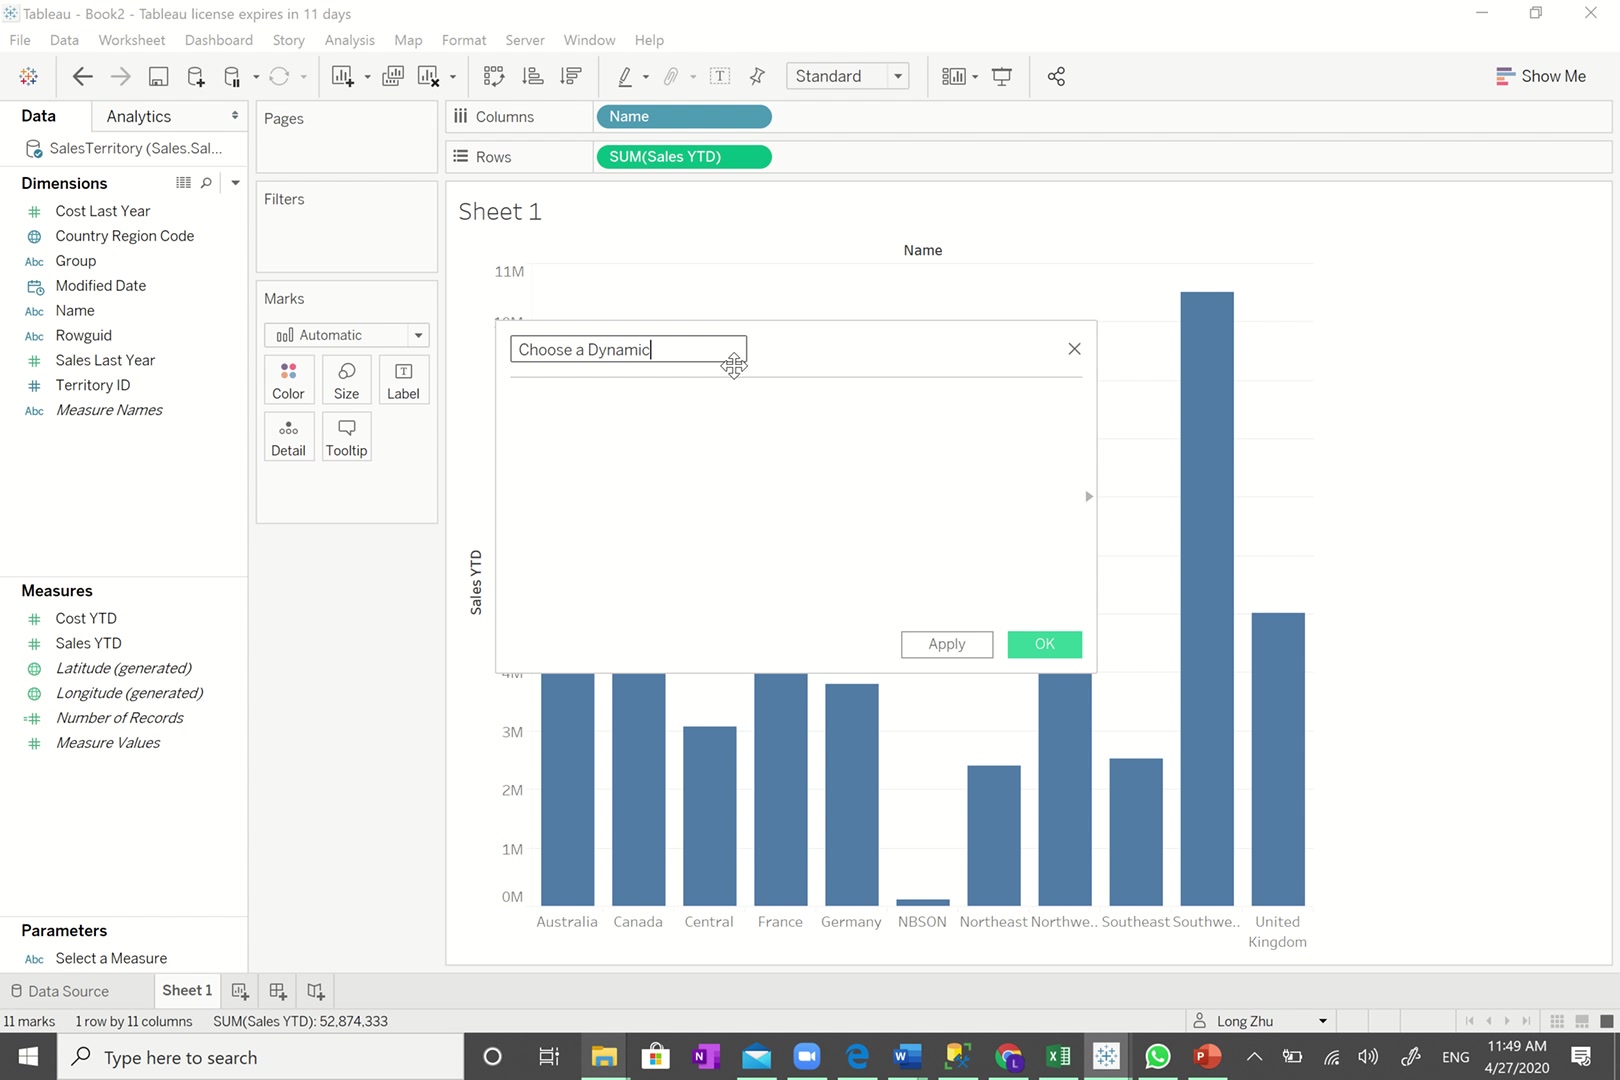Open the Standard fit dropdown
The image size is (1620, 1080).
click(897, 76)
